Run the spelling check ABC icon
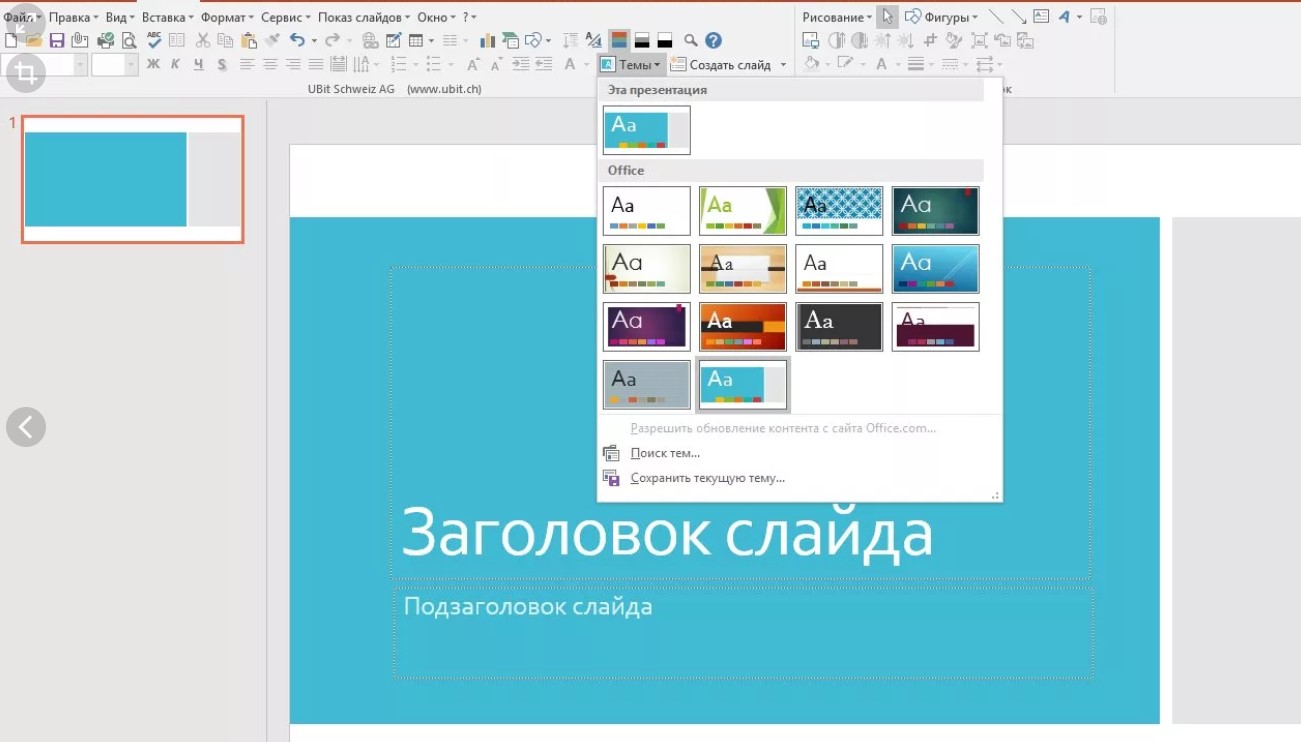This screenshot has width=1301, height=742. pos(154,40)
